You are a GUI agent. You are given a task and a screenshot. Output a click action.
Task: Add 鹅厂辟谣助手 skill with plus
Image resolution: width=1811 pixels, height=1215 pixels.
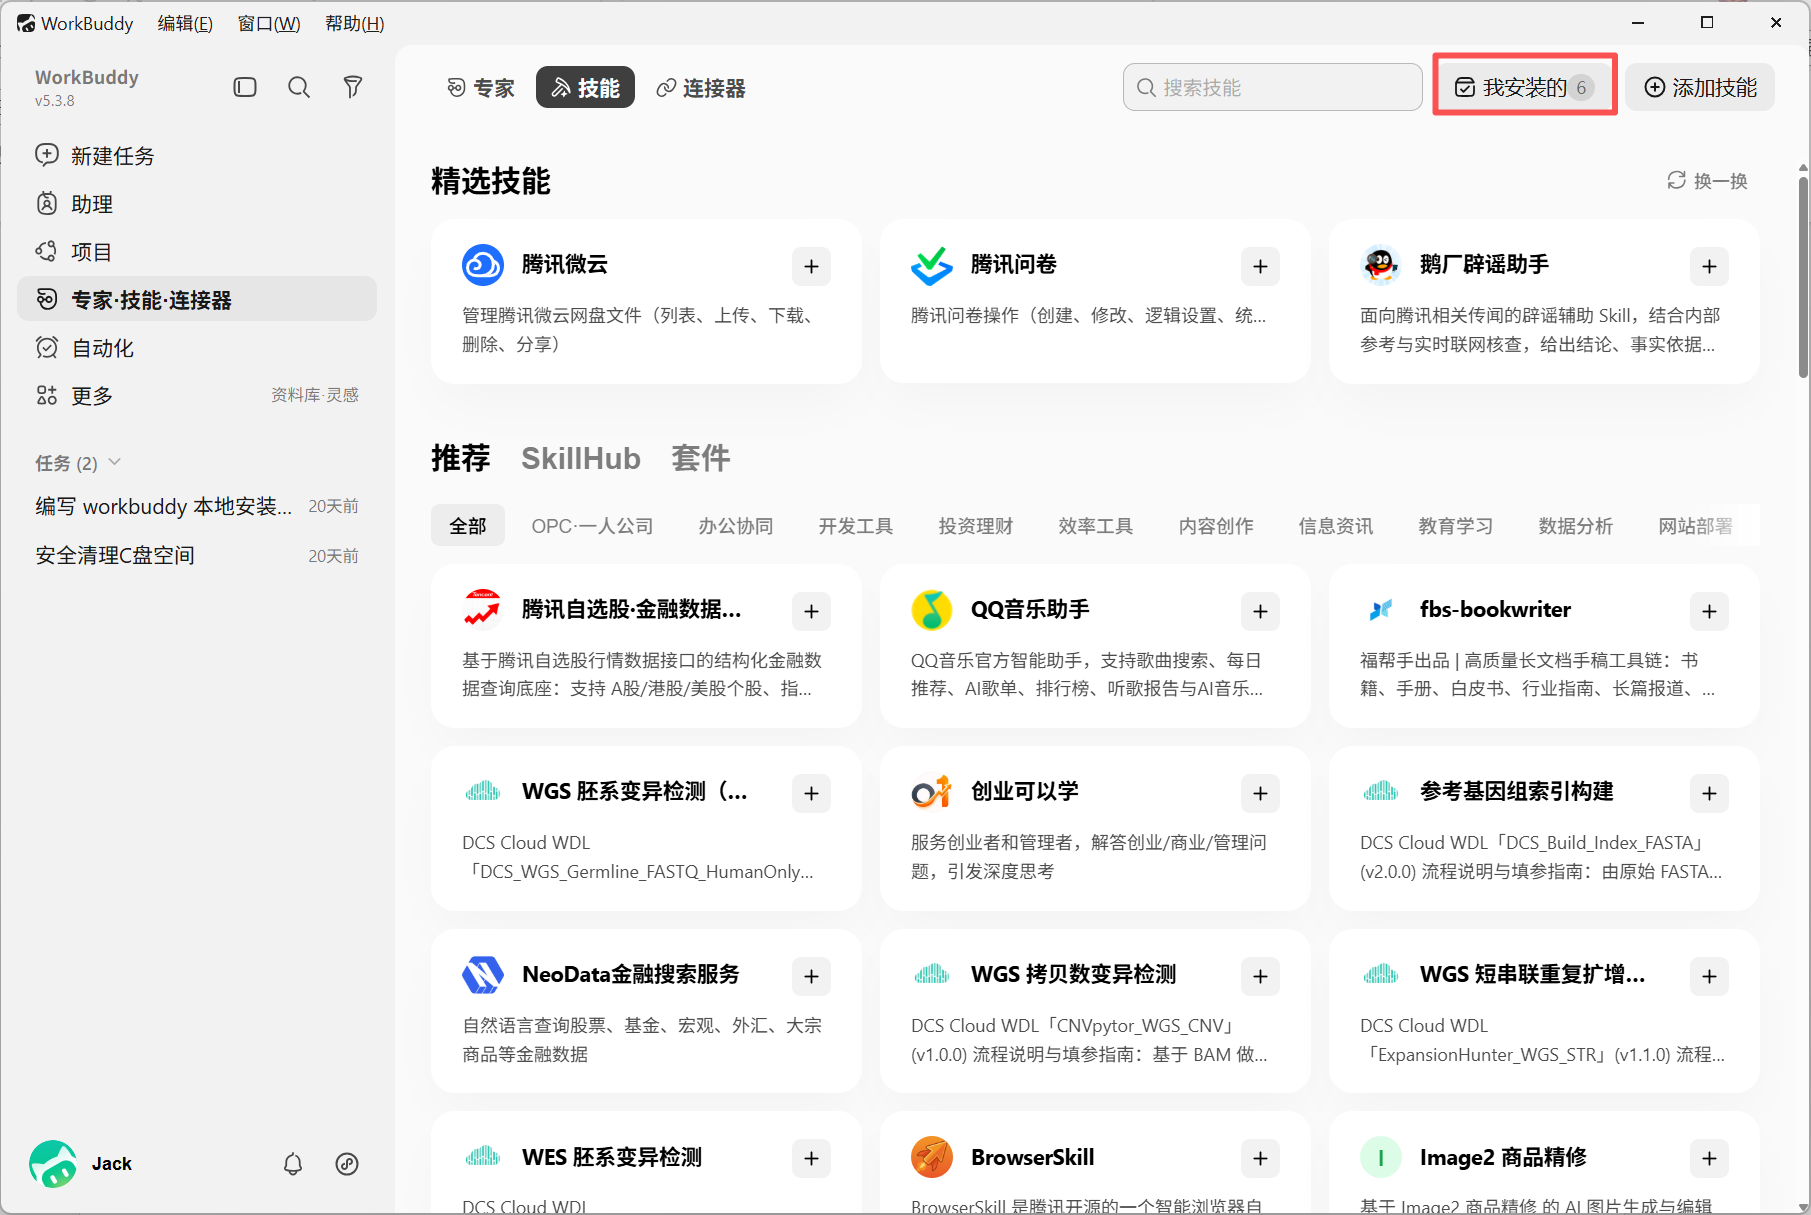pyautogui.click(x=1709, y=267)
